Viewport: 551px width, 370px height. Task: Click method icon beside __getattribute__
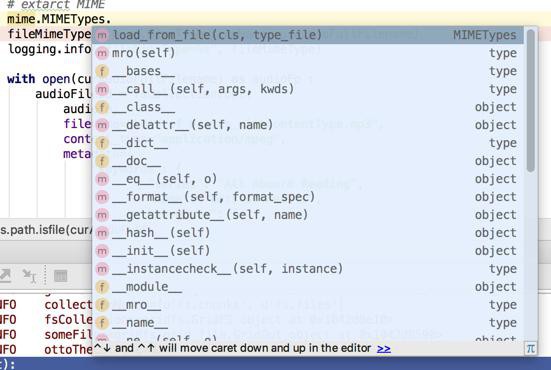pyautogui.click(x=102, y=215)
